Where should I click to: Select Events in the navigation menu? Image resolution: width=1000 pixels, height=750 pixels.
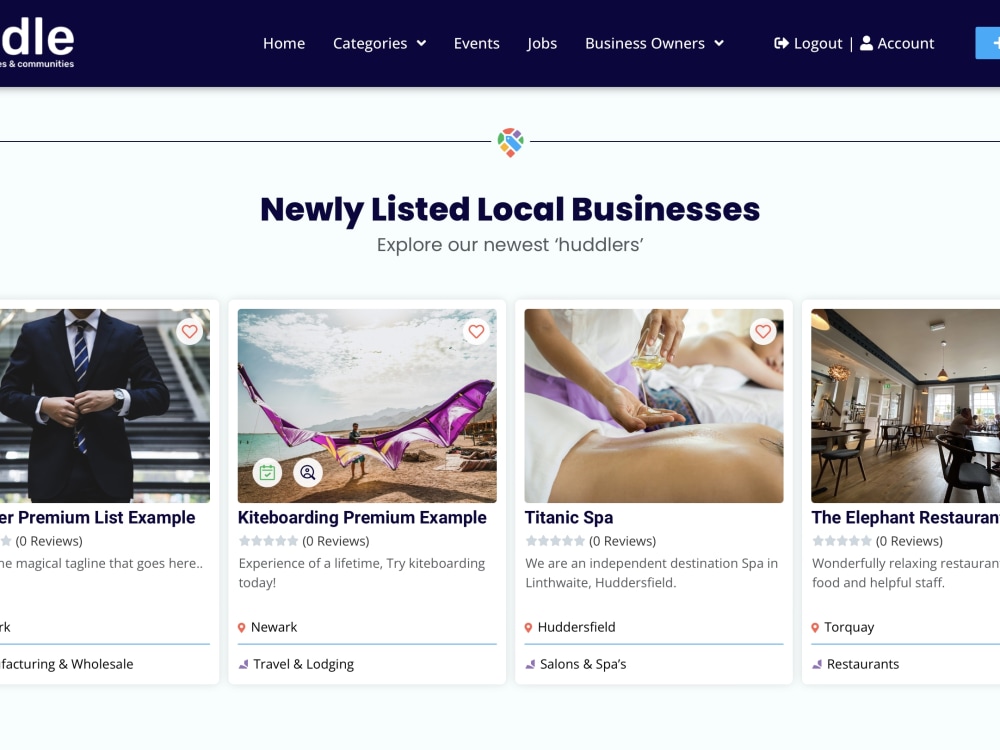(476, 43)
